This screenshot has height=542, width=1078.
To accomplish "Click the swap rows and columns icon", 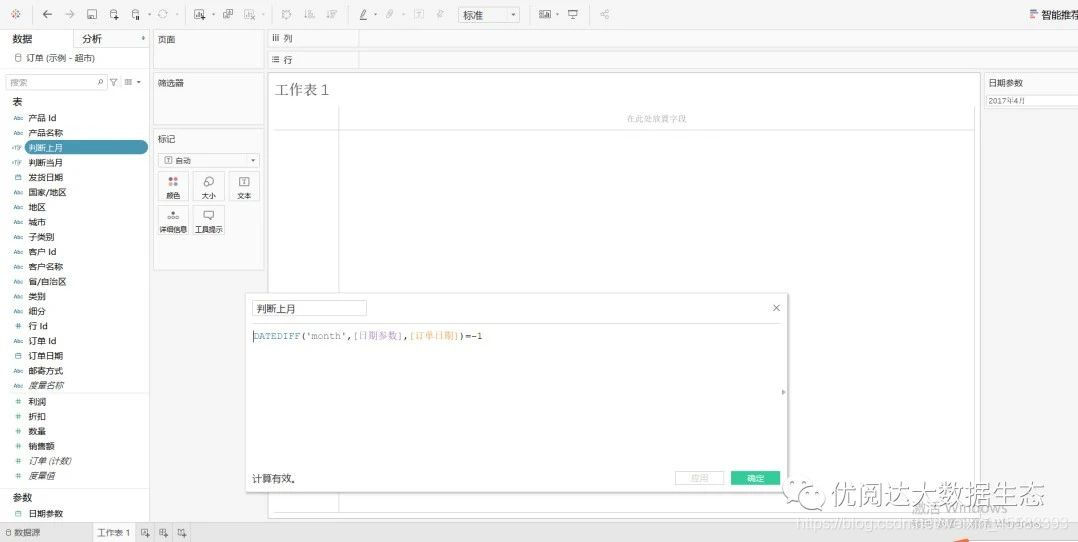I will tap(287, 14).
